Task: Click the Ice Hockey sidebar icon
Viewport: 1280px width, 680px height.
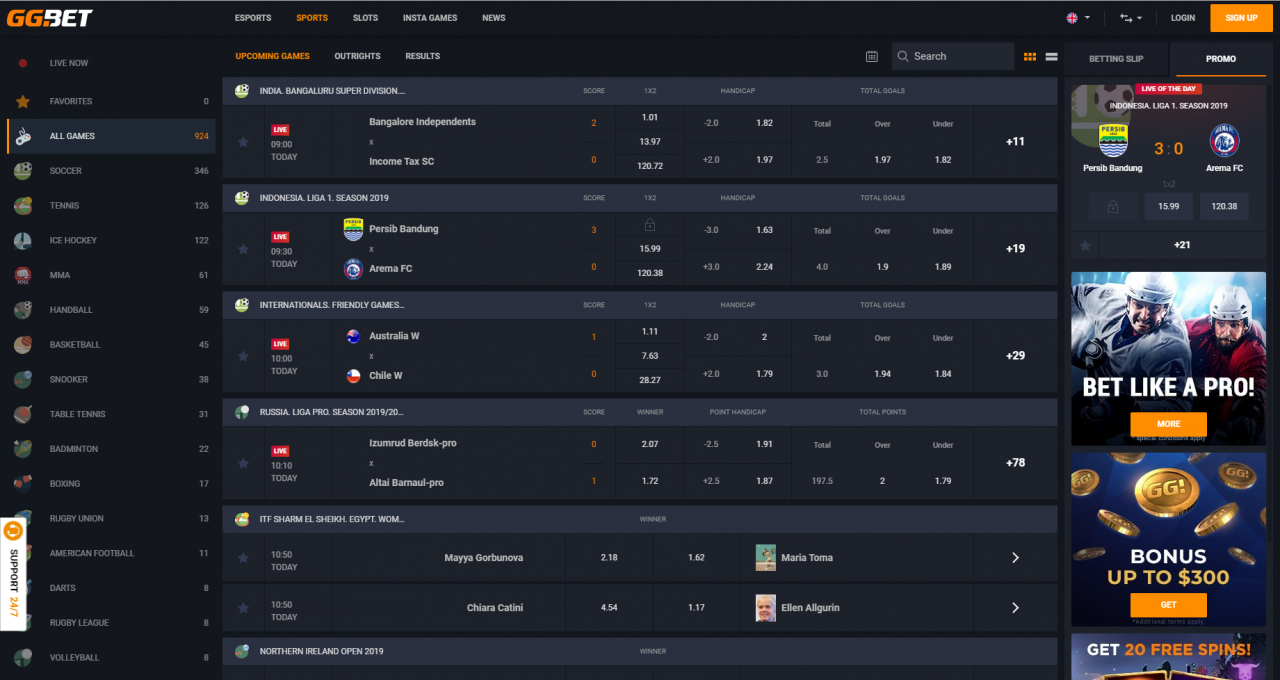Action: (x=23, y=241)
